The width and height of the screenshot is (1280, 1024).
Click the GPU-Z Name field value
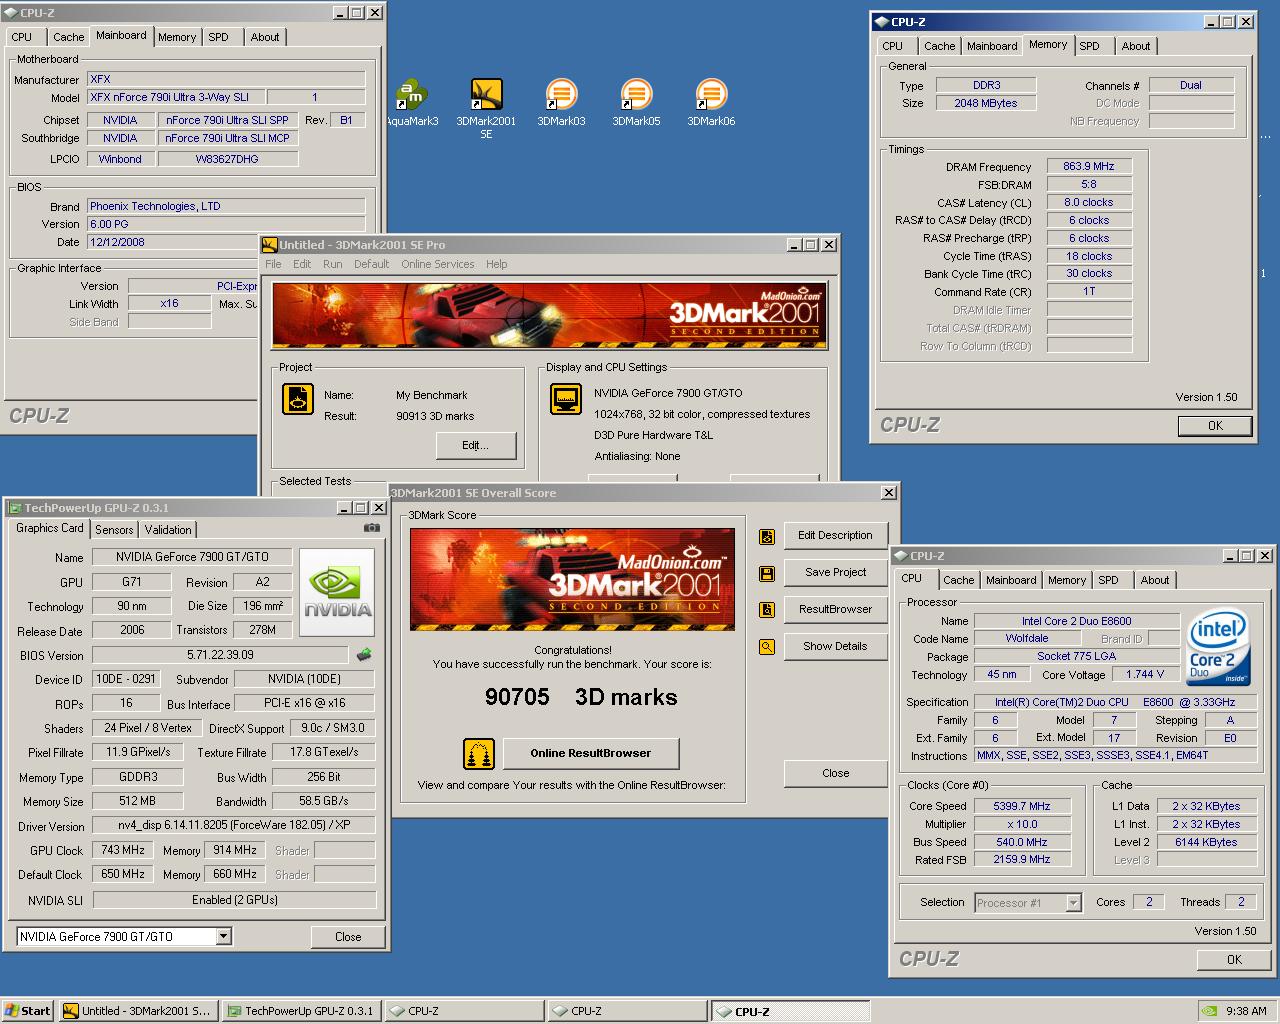point(193,557)
